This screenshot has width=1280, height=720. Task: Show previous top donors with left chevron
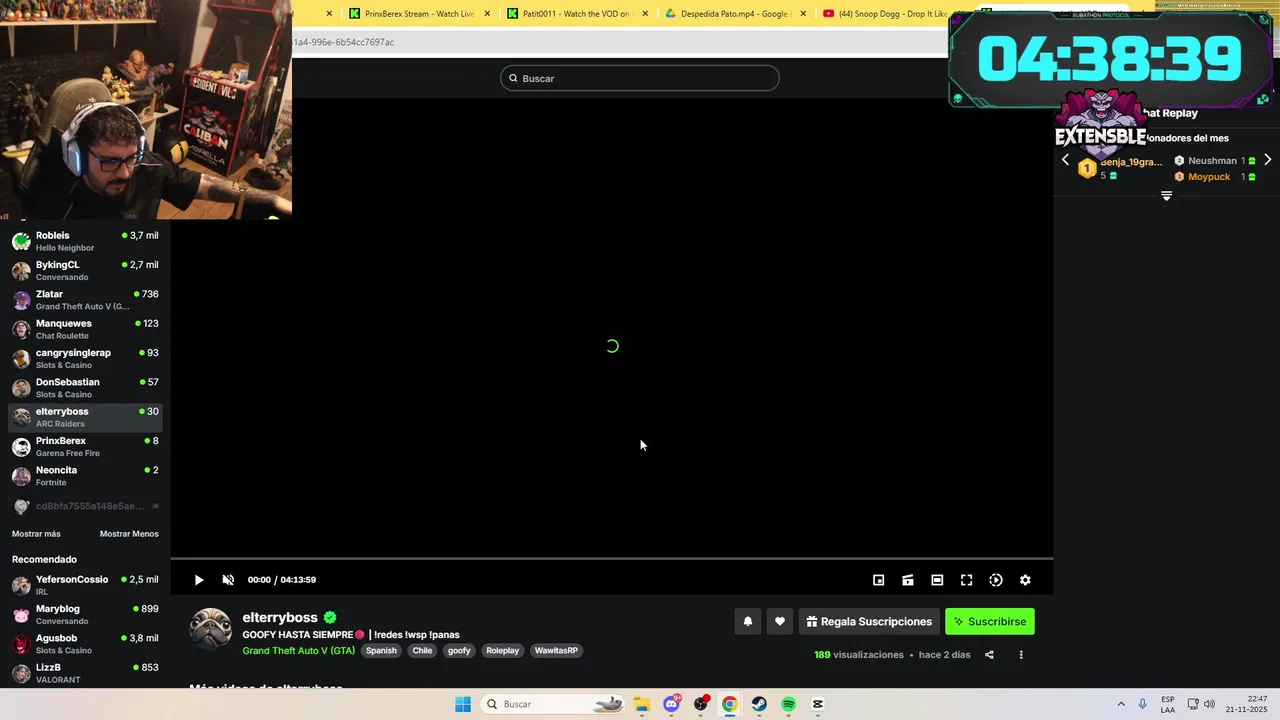coord(1065,160)
